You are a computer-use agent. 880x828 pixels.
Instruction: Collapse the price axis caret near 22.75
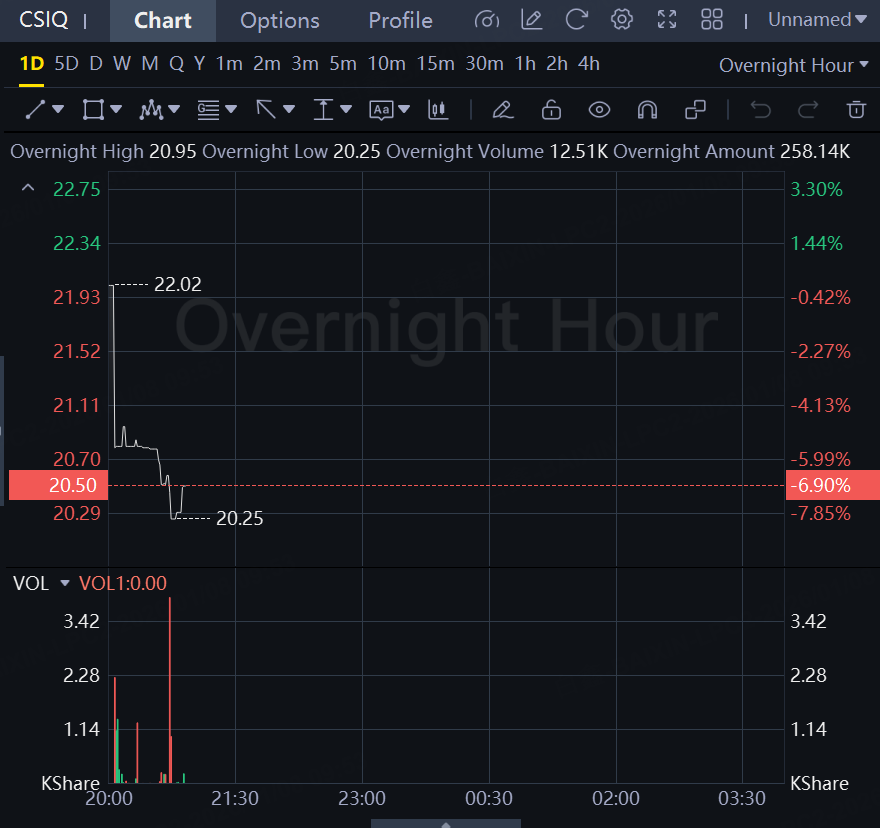tap(28, 188)
